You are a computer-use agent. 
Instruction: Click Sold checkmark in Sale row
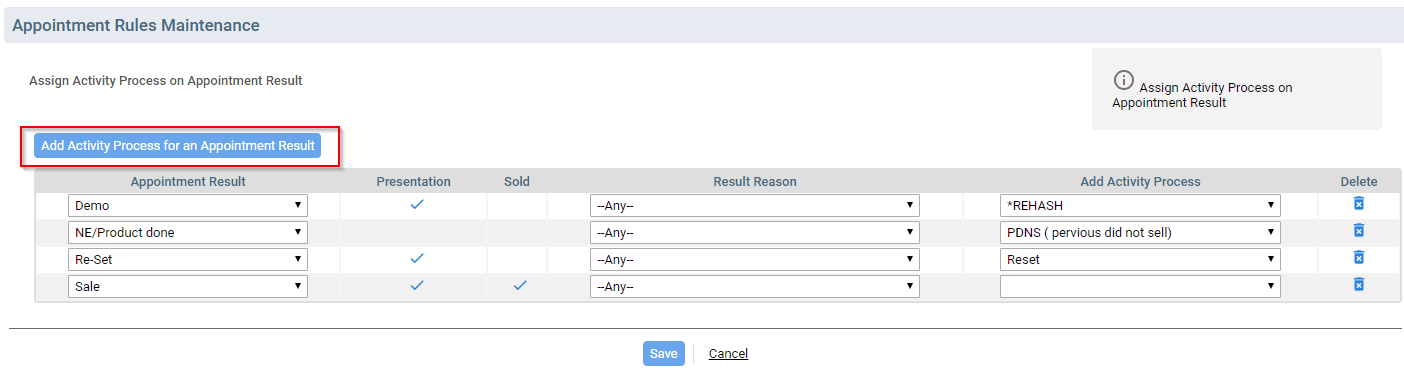pyautogui.click(x=519, y=285)
